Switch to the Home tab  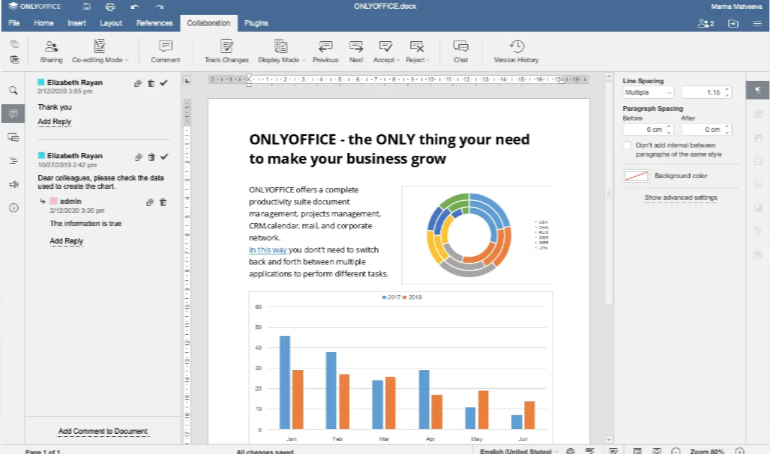(x=43, y=23)
